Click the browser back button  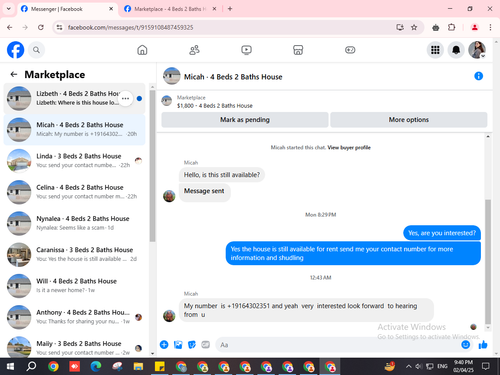(10, 27)
